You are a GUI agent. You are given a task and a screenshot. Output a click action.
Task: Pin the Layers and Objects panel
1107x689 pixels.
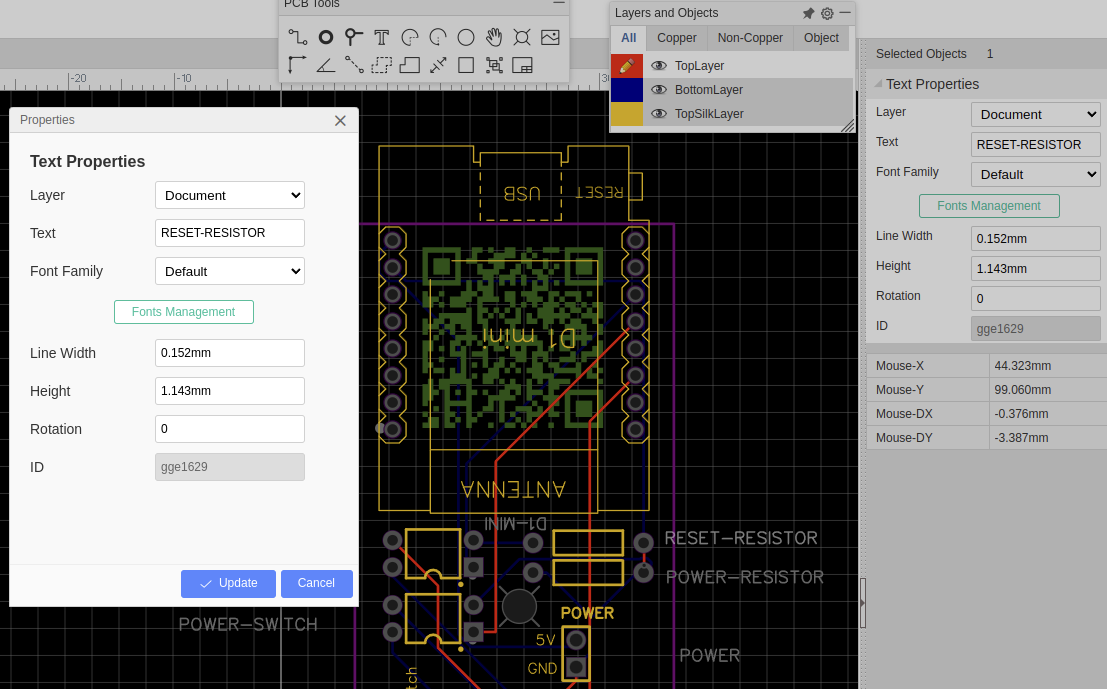coord(808,13)
